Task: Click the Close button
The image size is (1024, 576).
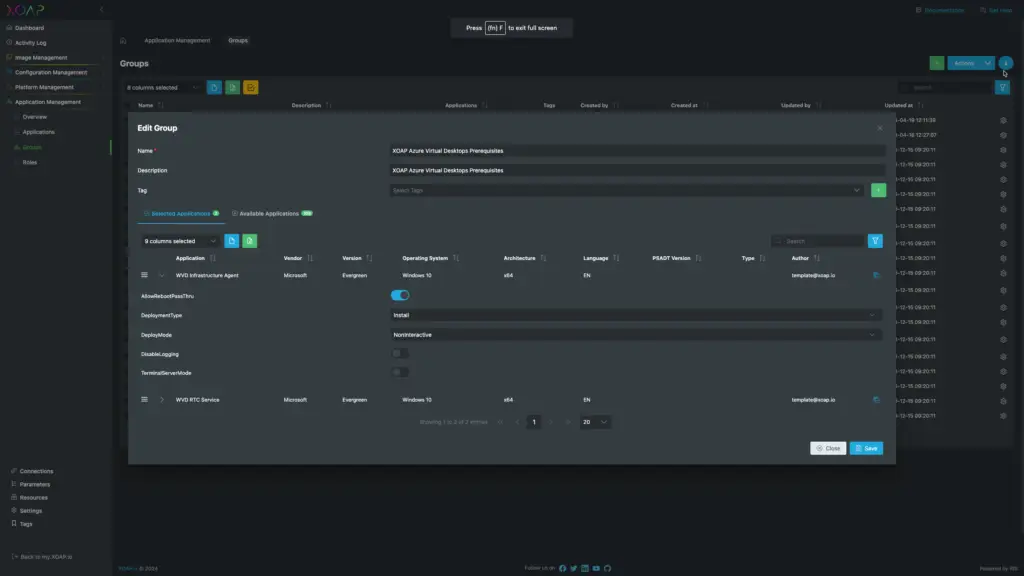Action: 828,448
